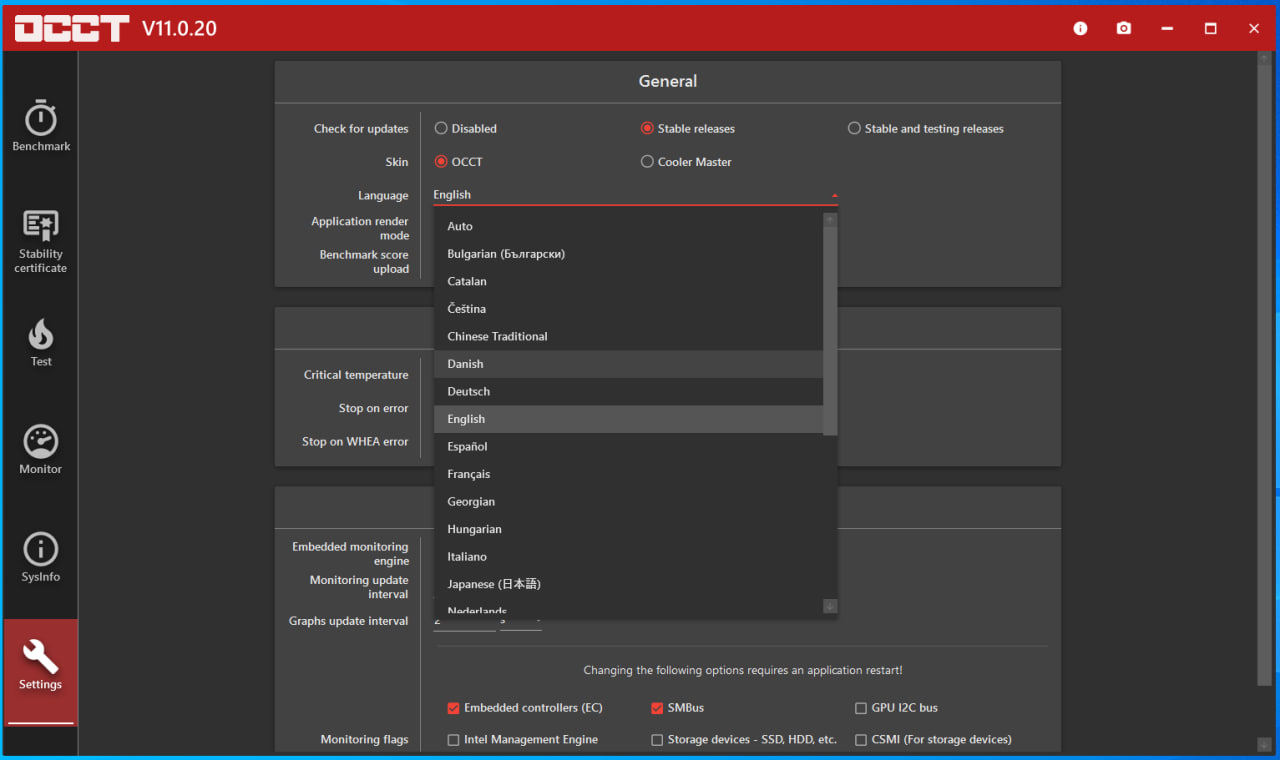Image resolution: width=1280 pixels, height=760 pixels.
Task: Click the Stop on WHEA error label
Action: (355, 441)
